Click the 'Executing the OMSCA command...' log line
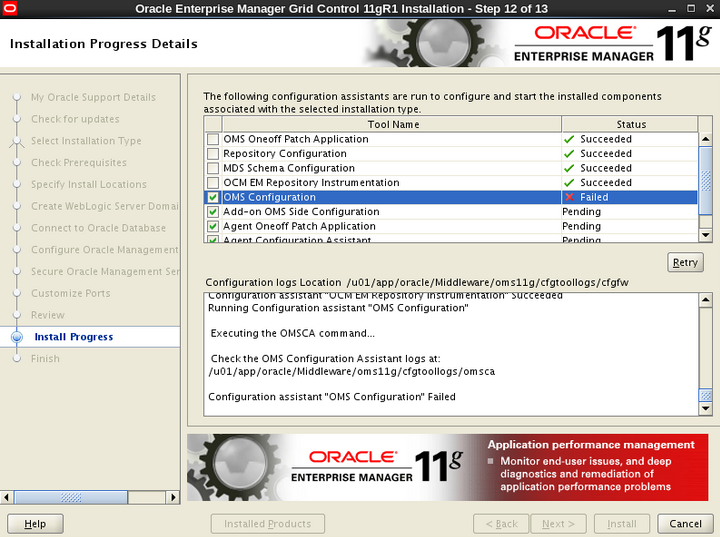Screen dimensions: 720x537 point(292,334)
